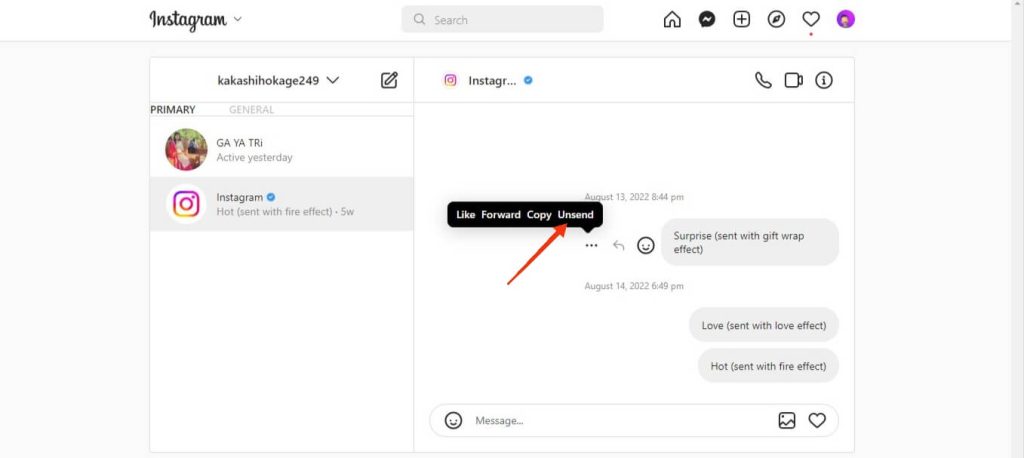Image resolution: width=1024 pixels, height=458 pixels.
Task: Open conversation details info icon
Action: click(824, 80)
